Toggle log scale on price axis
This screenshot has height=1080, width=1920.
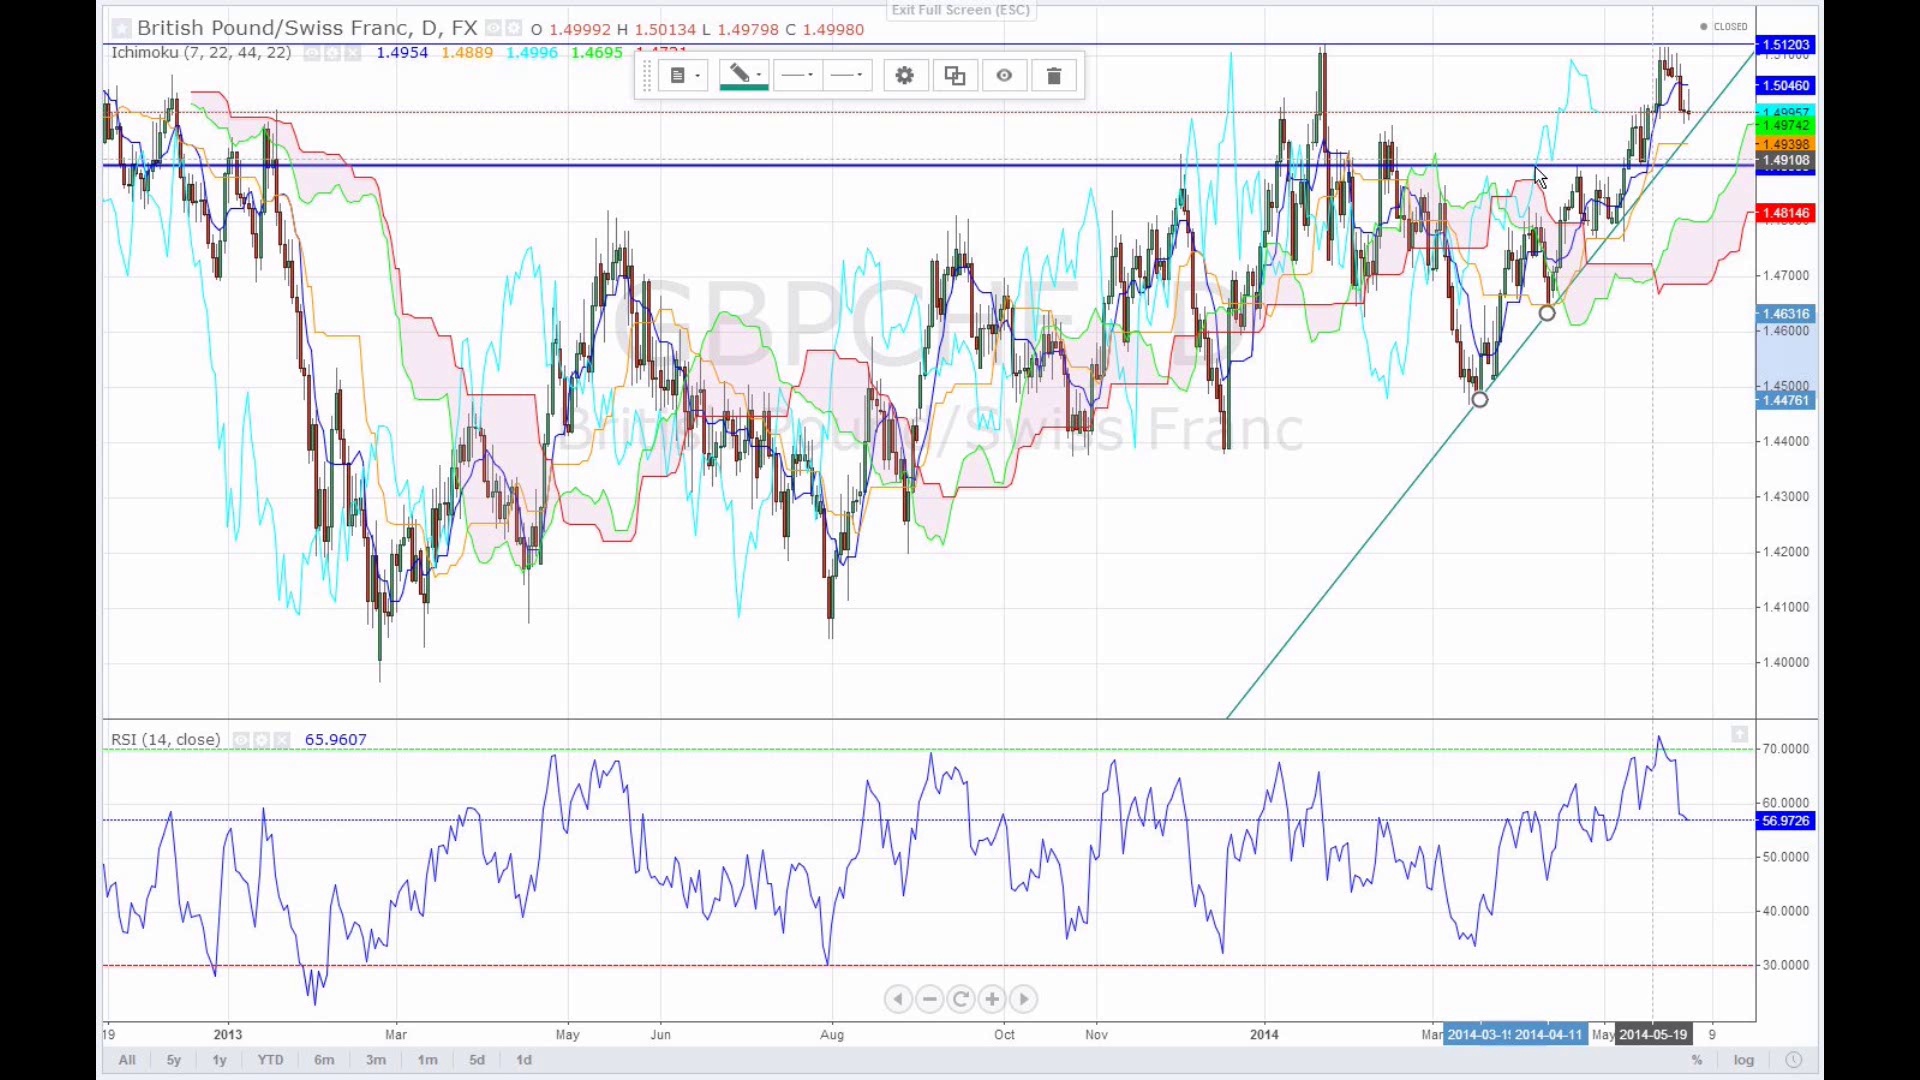(x=1744, y=1060)
